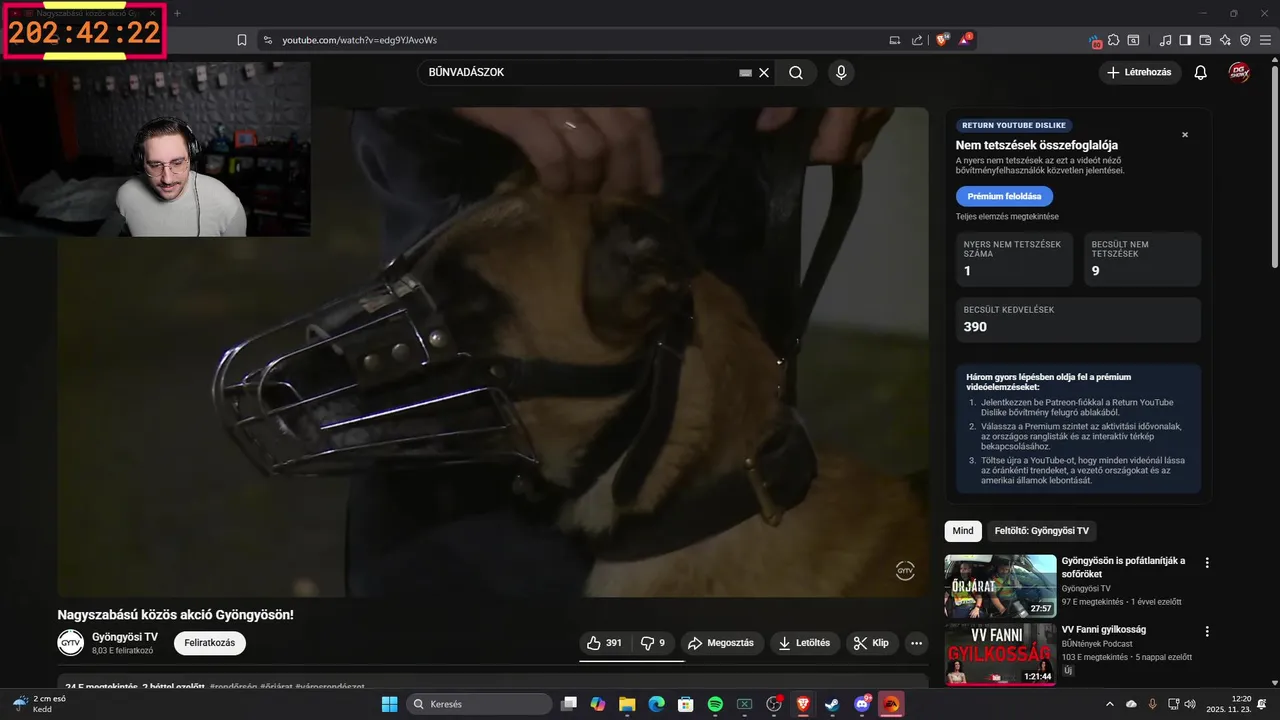Subscribe with the Feliratkozás button
Screen dimensions: 1280x720
pos(210,643)
